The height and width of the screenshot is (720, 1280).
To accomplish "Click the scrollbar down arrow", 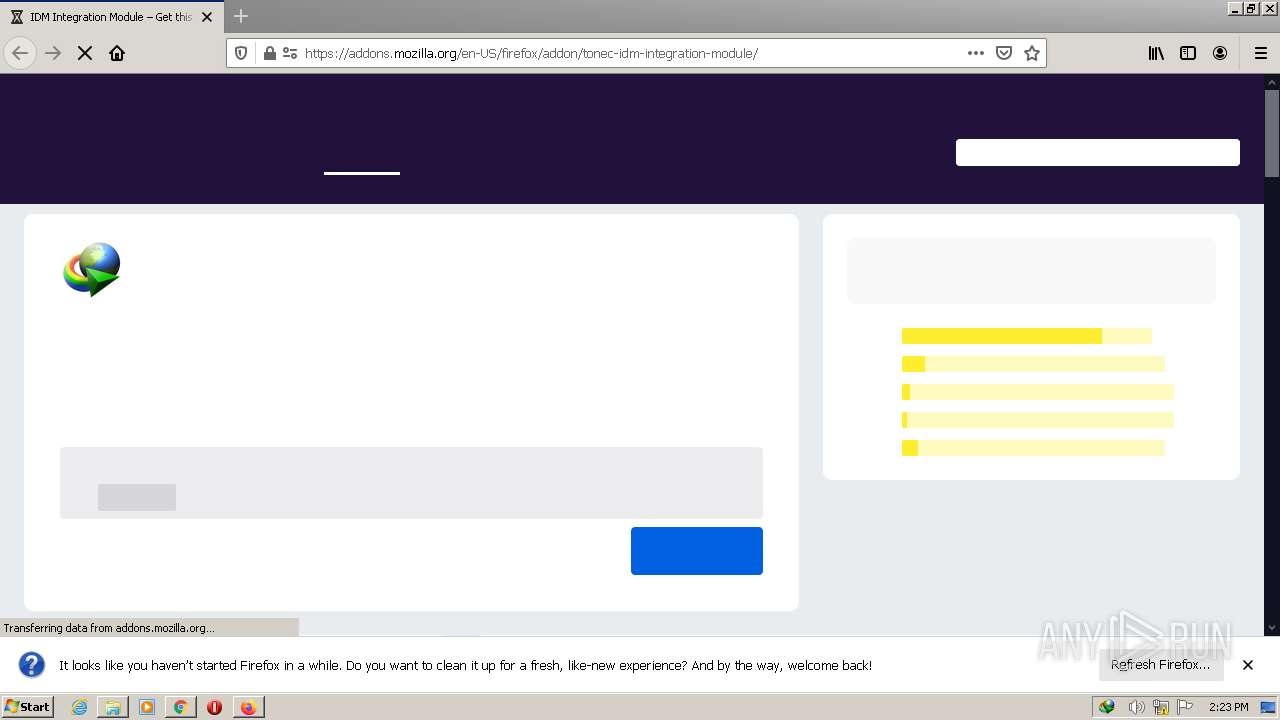I will 1272,628.
